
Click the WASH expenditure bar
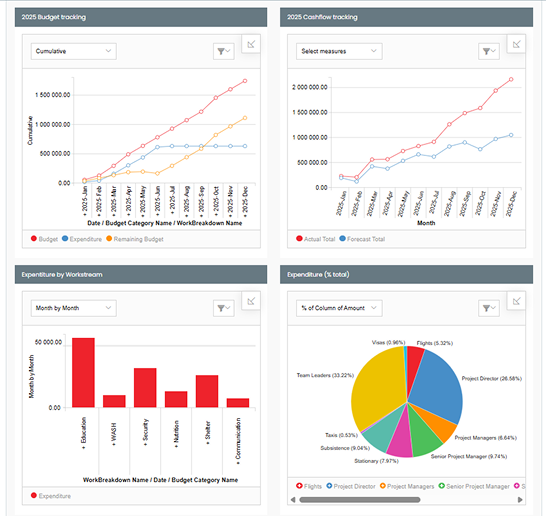pyautogui.click(x=114, y=401)
